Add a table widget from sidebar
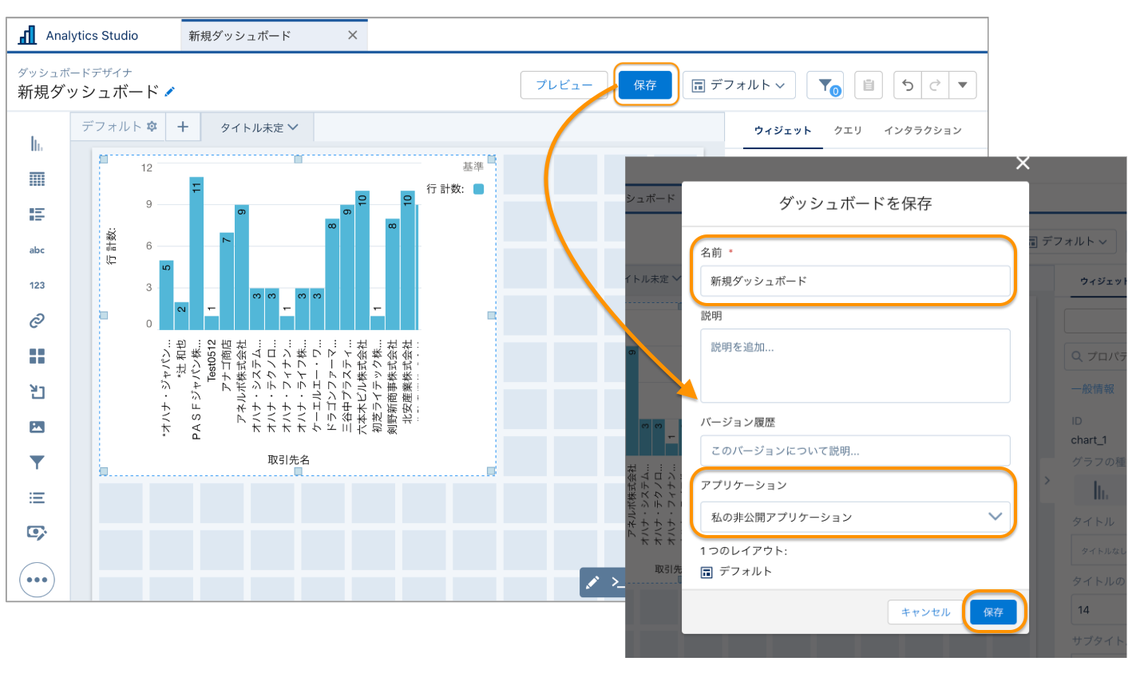1148x685 pixels. click(x=37, y=179)
